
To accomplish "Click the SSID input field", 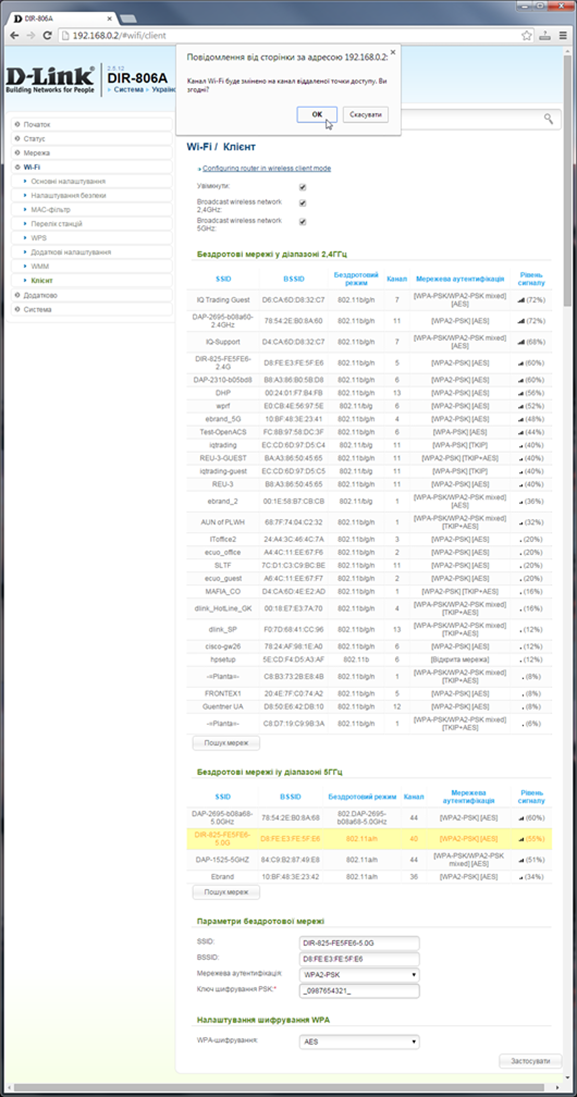I will point(359,943).
